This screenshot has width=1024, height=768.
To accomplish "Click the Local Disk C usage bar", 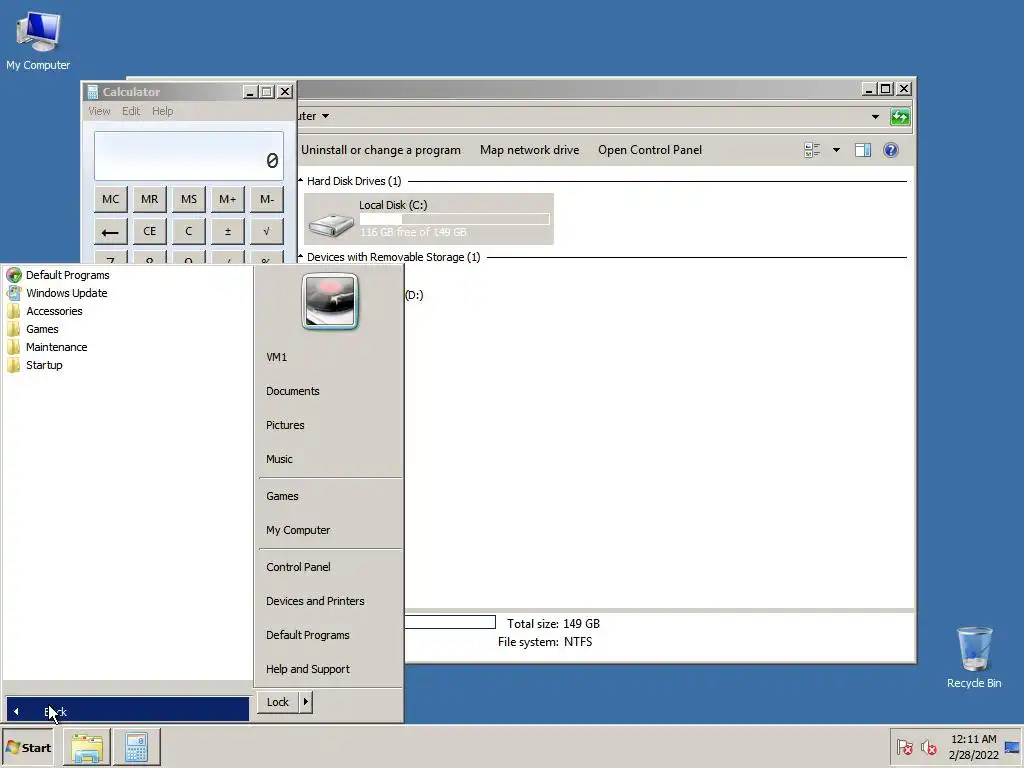I will [455, 219].
